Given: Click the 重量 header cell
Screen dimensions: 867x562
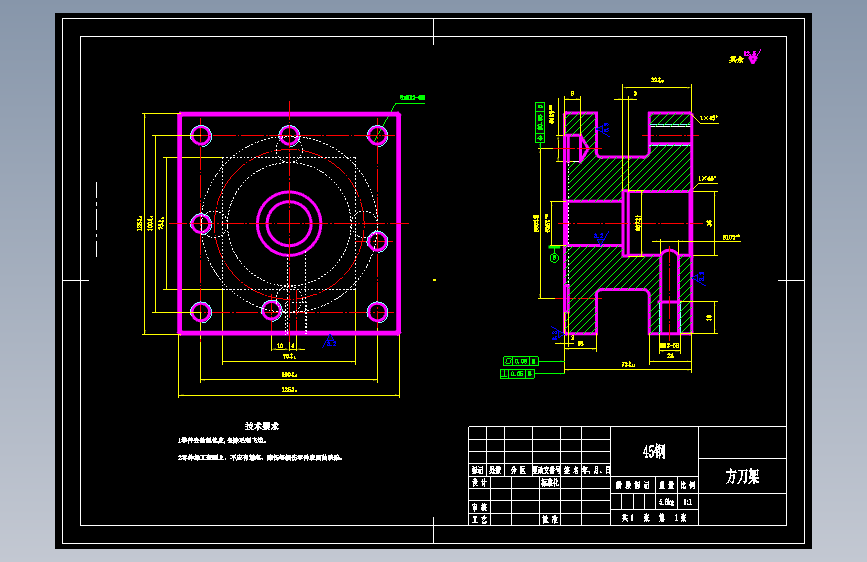Looking at the screenshot, I should pos(666,485).
